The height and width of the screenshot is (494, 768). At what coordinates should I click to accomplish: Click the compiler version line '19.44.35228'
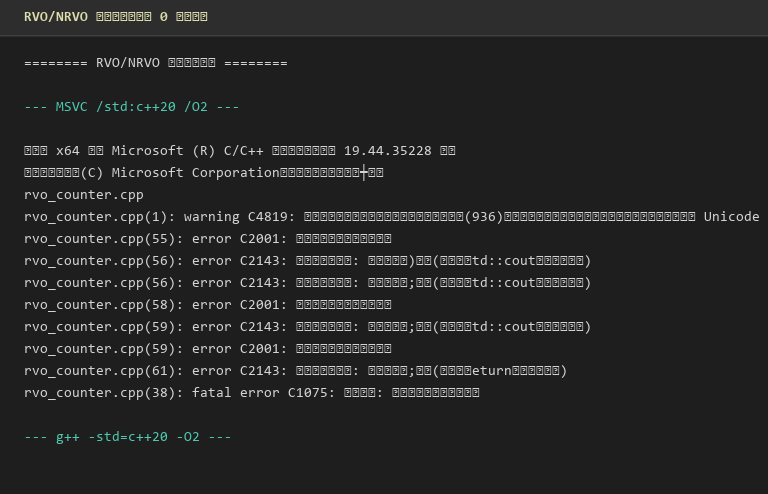240,151
